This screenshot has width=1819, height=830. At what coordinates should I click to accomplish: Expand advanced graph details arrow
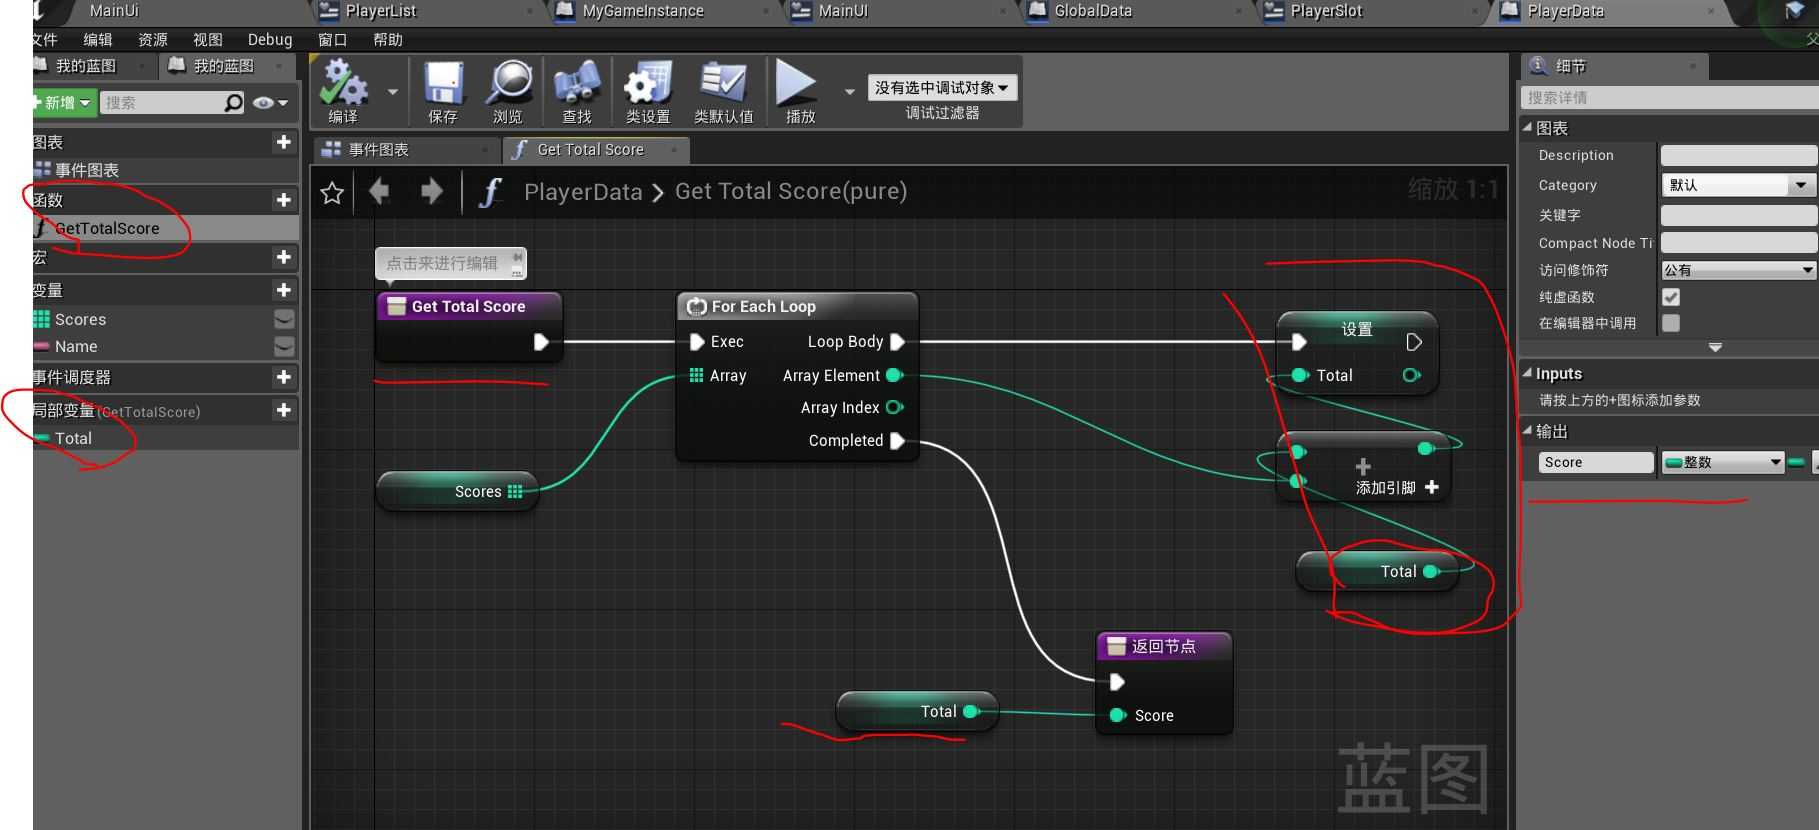1715,347
